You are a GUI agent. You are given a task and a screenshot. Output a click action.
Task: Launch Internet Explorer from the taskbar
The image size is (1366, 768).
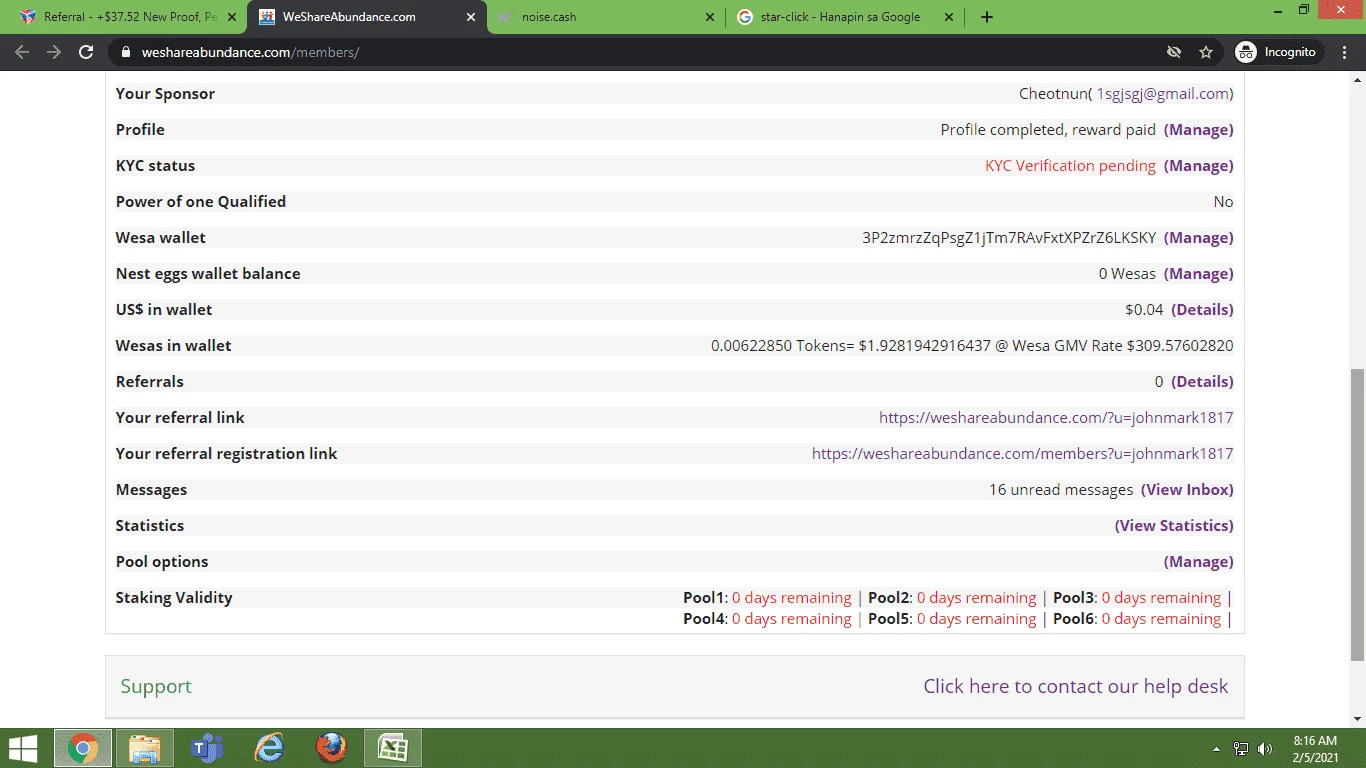(269, 748)
